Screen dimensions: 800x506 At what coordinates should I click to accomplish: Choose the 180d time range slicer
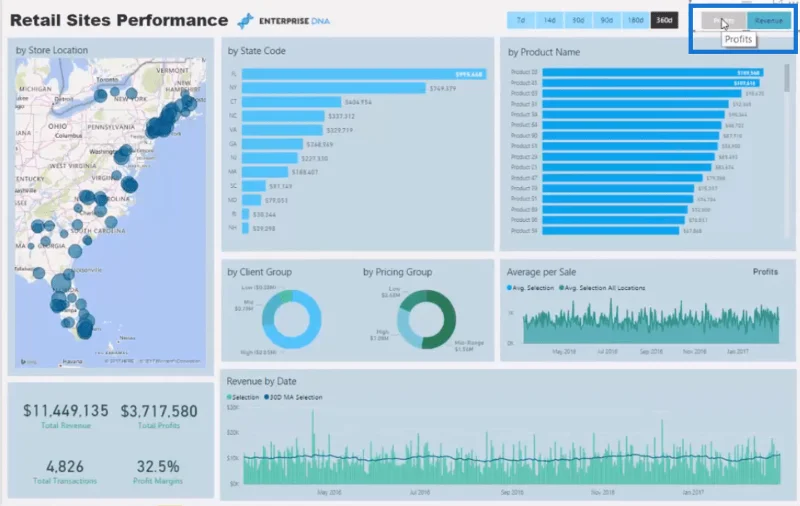(635, 20)
